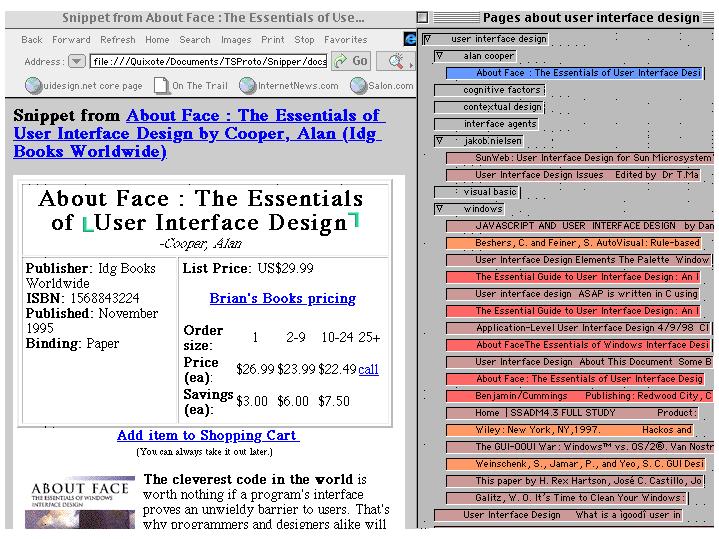Click close box of Pages about user interface design window

(x=422, y=17)
